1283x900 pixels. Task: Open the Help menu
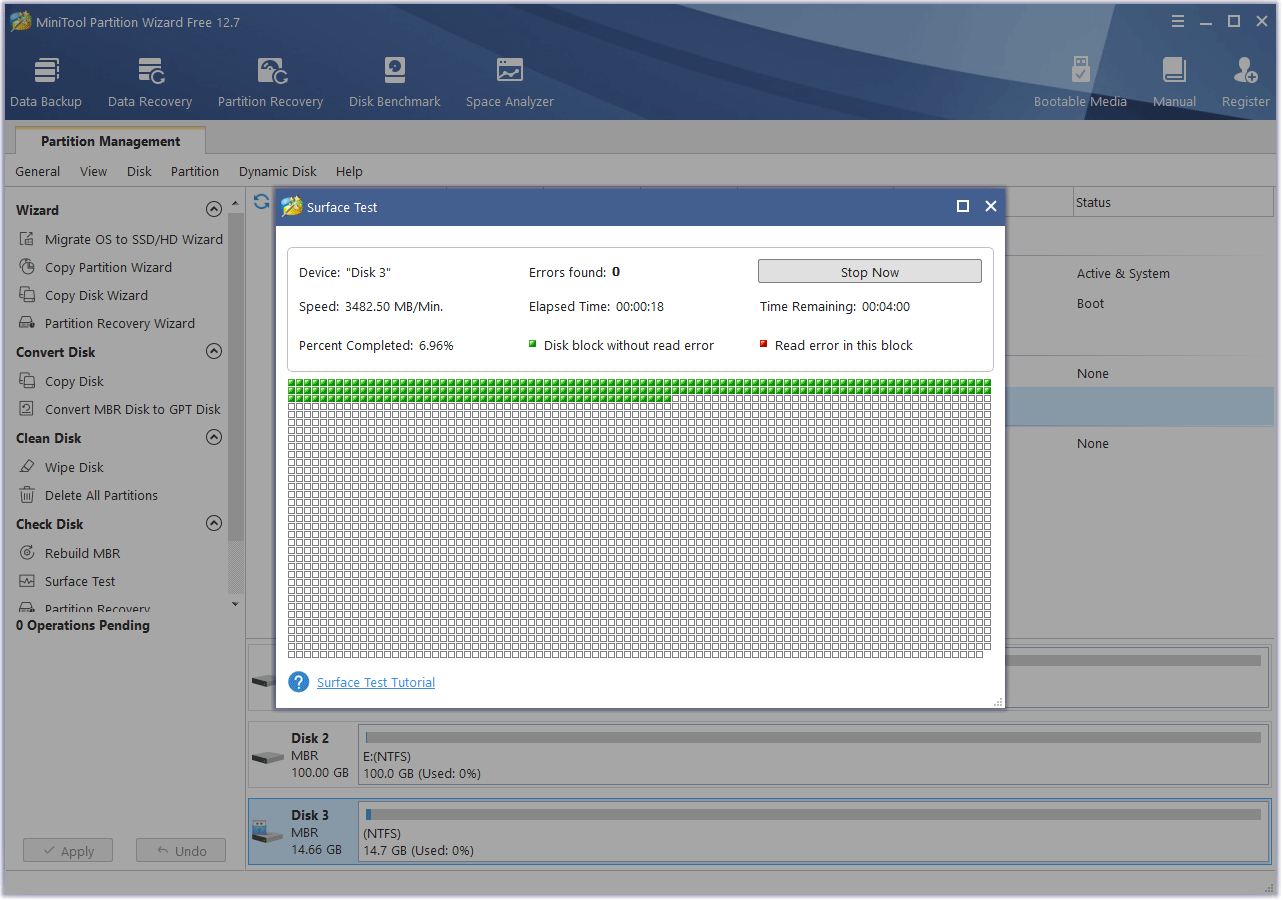pyautogui.click(x=350, y=172)
